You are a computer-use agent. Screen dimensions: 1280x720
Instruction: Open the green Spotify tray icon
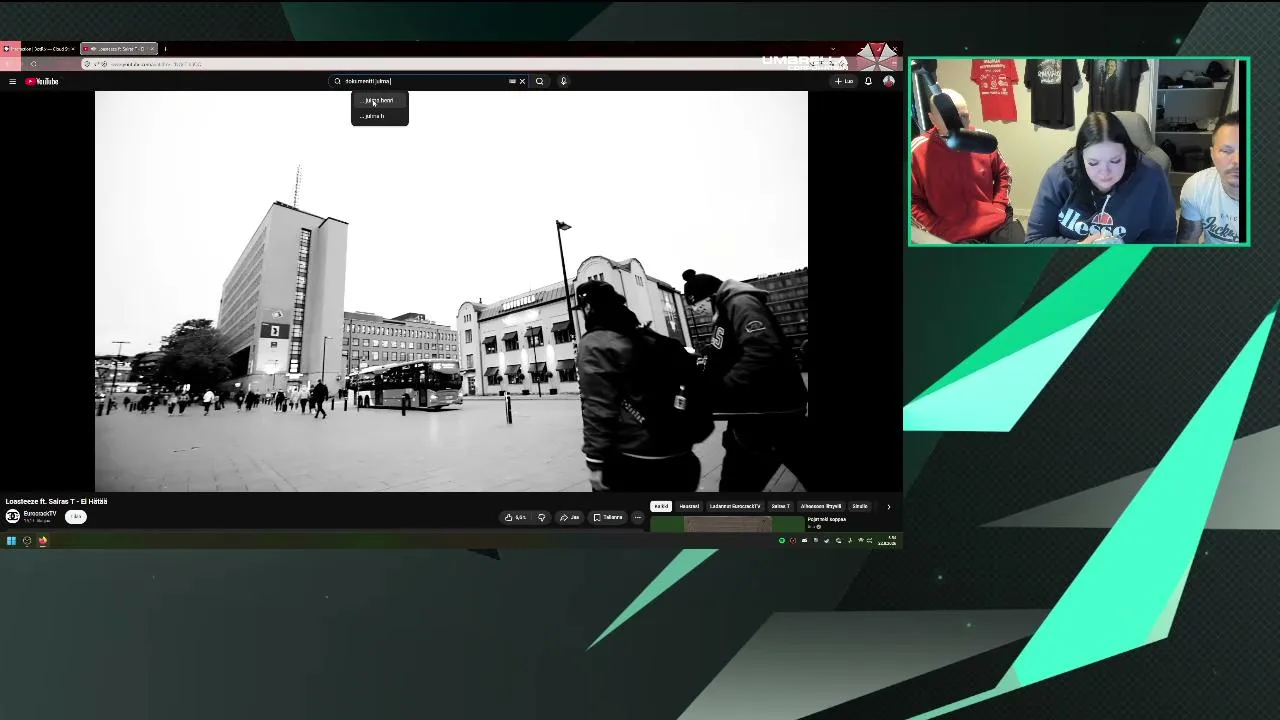tap(782, 541)
